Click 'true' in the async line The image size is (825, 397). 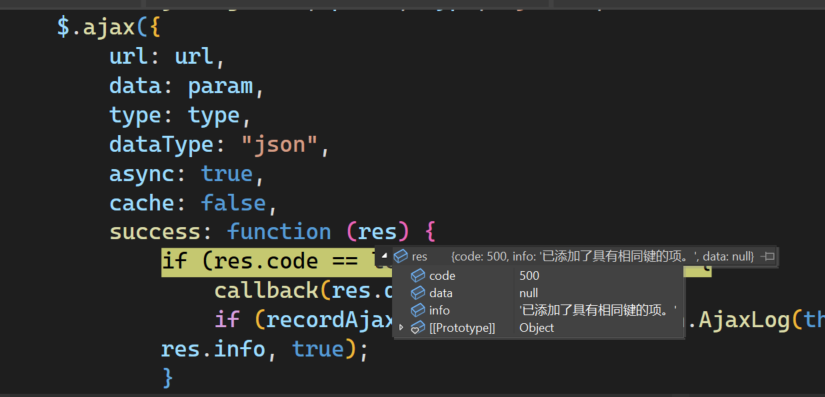click(x=226, y=174)
